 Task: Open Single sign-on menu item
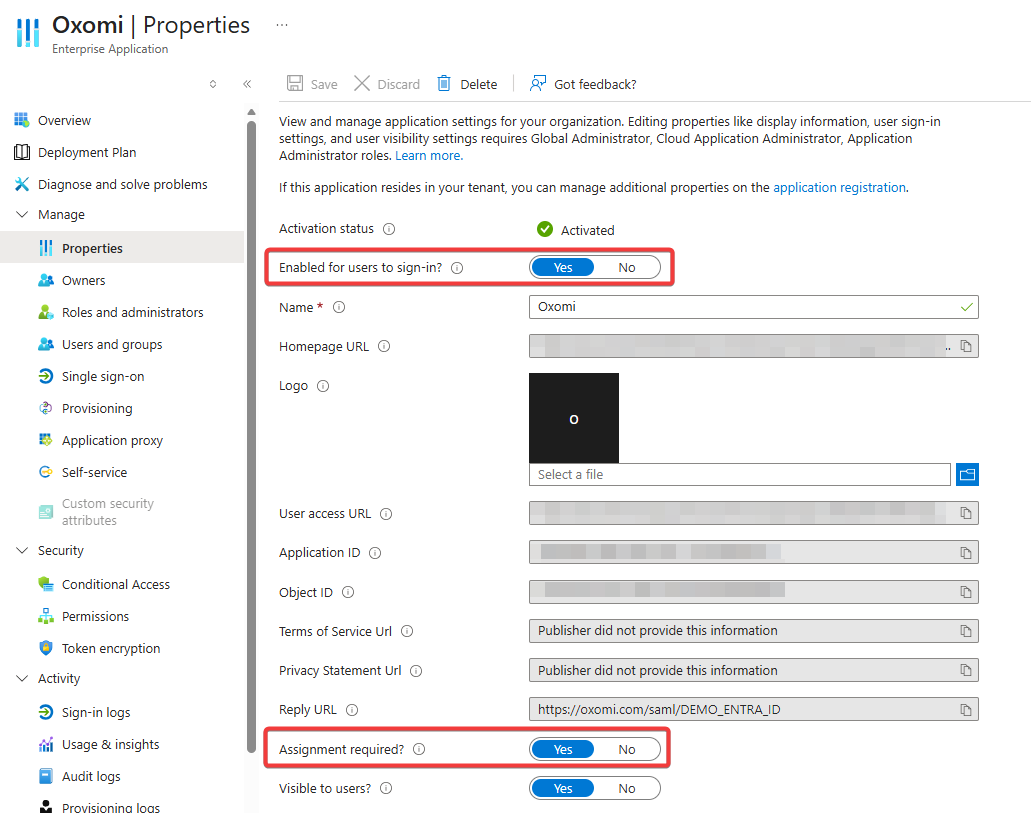102,377
